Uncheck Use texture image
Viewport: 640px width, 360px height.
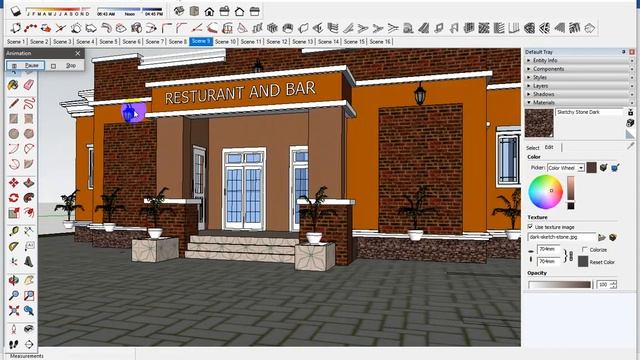530,227
